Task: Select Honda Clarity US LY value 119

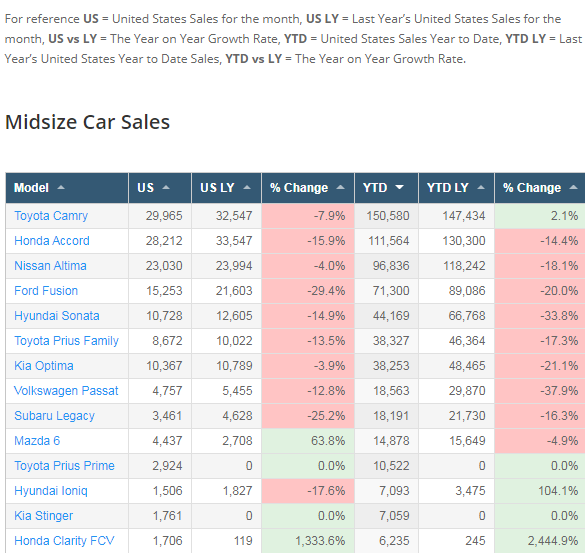Action: tap(243, 541)
